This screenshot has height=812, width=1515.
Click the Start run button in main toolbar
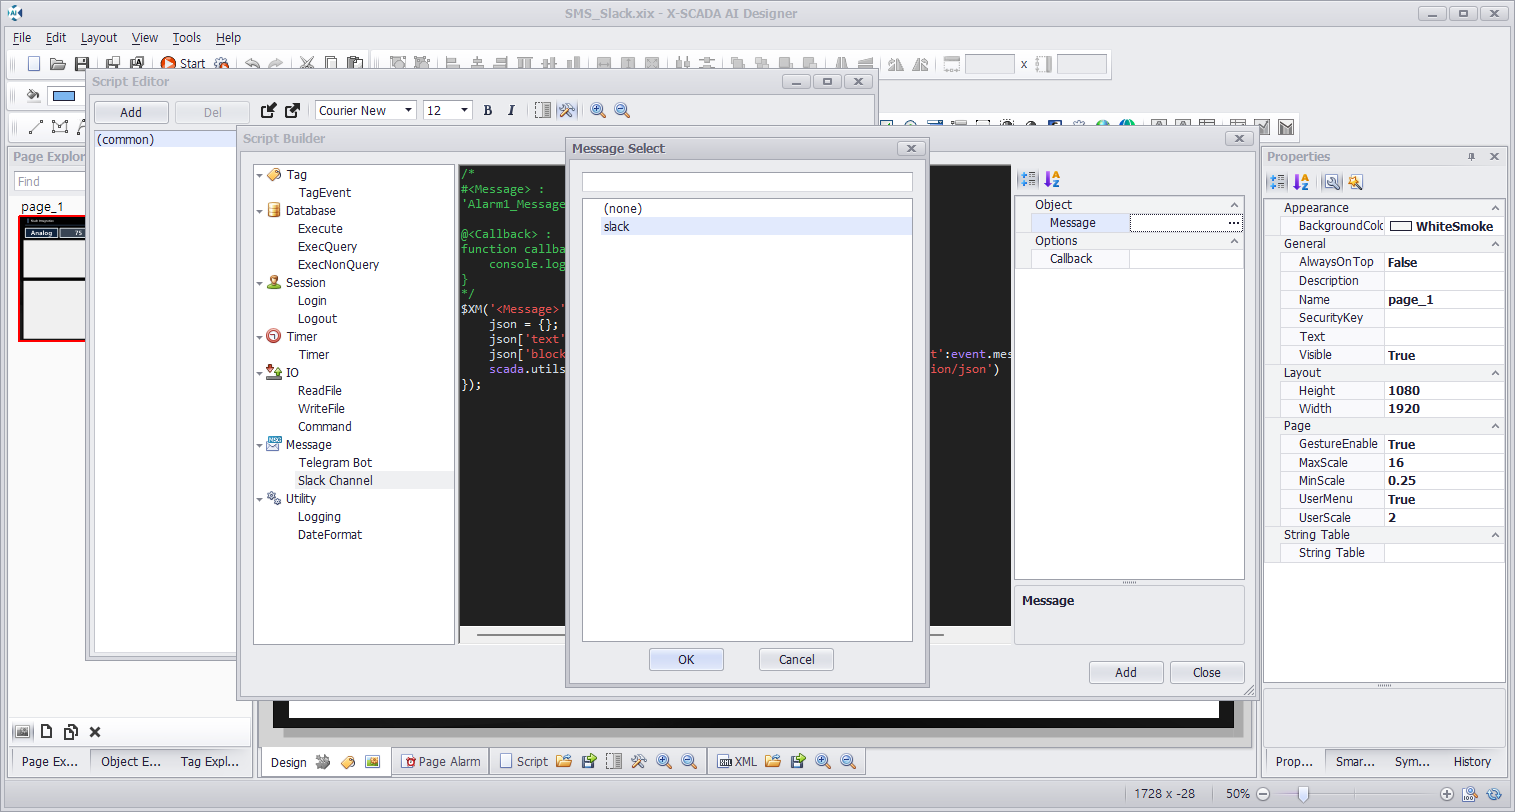click(x=183, y=63)
